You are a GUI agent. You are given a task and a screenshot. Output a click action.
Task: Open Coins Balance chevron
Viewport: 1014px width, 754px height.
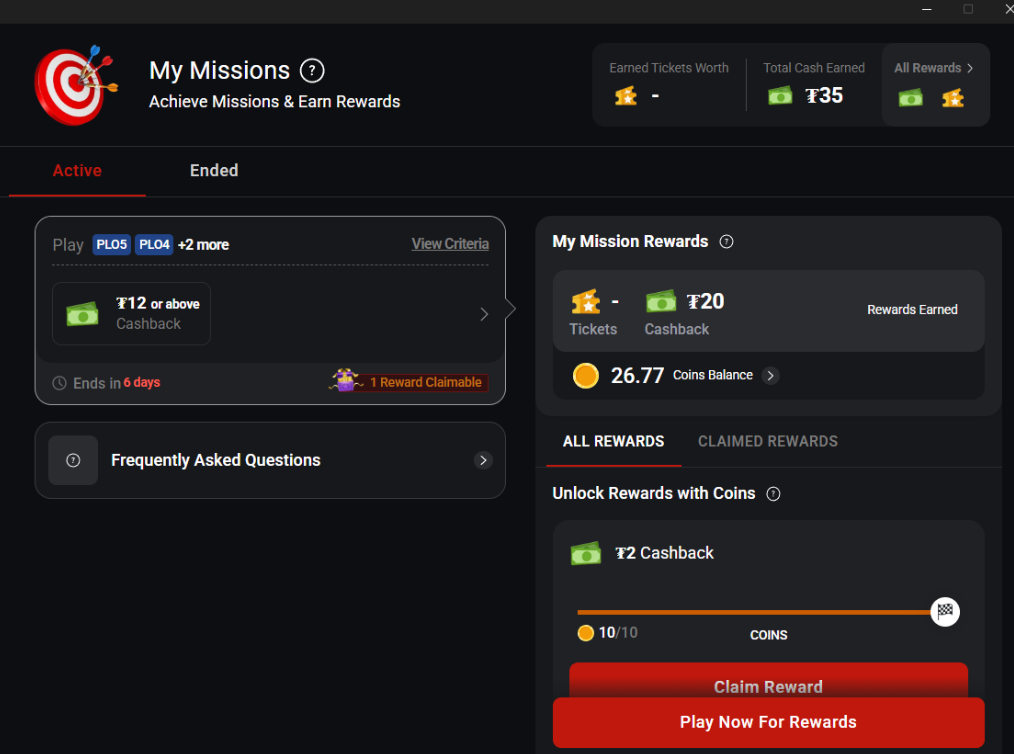coord(770,376)
